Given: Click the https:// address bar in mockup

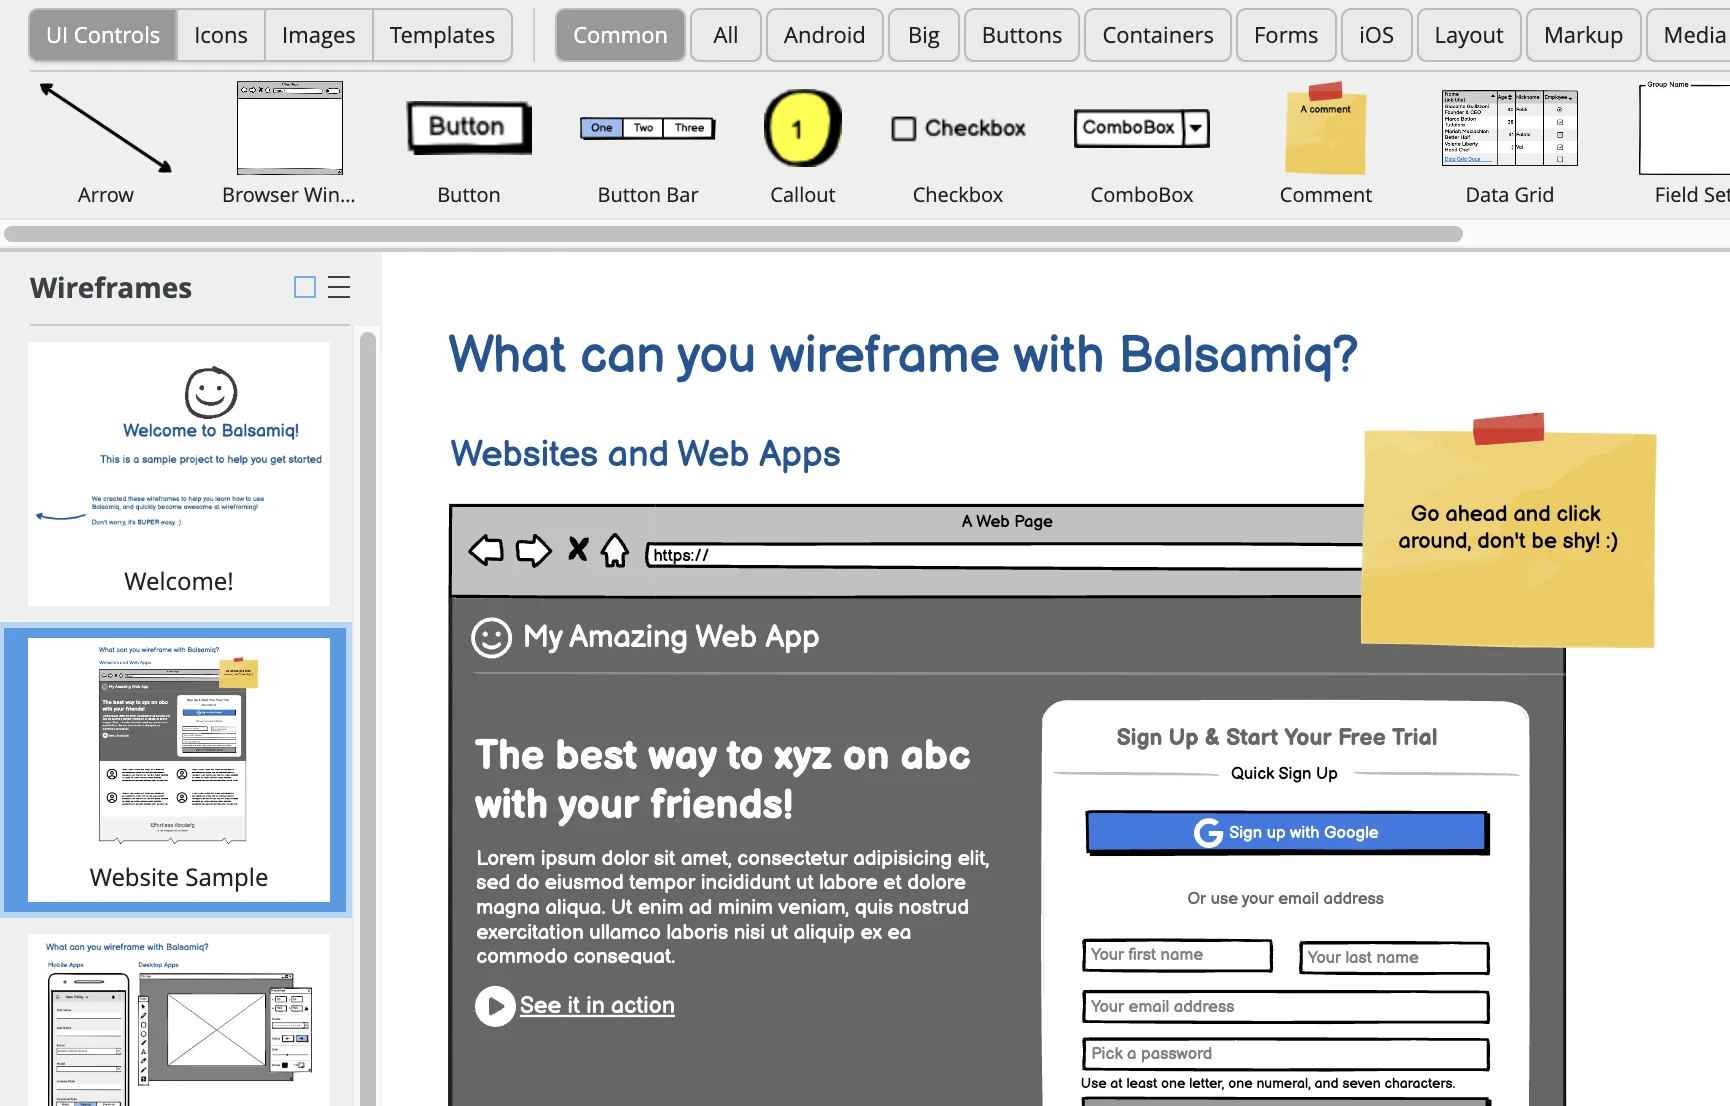Looking at the screenshot, I should pyautogui.click(x=1004, y=555).
